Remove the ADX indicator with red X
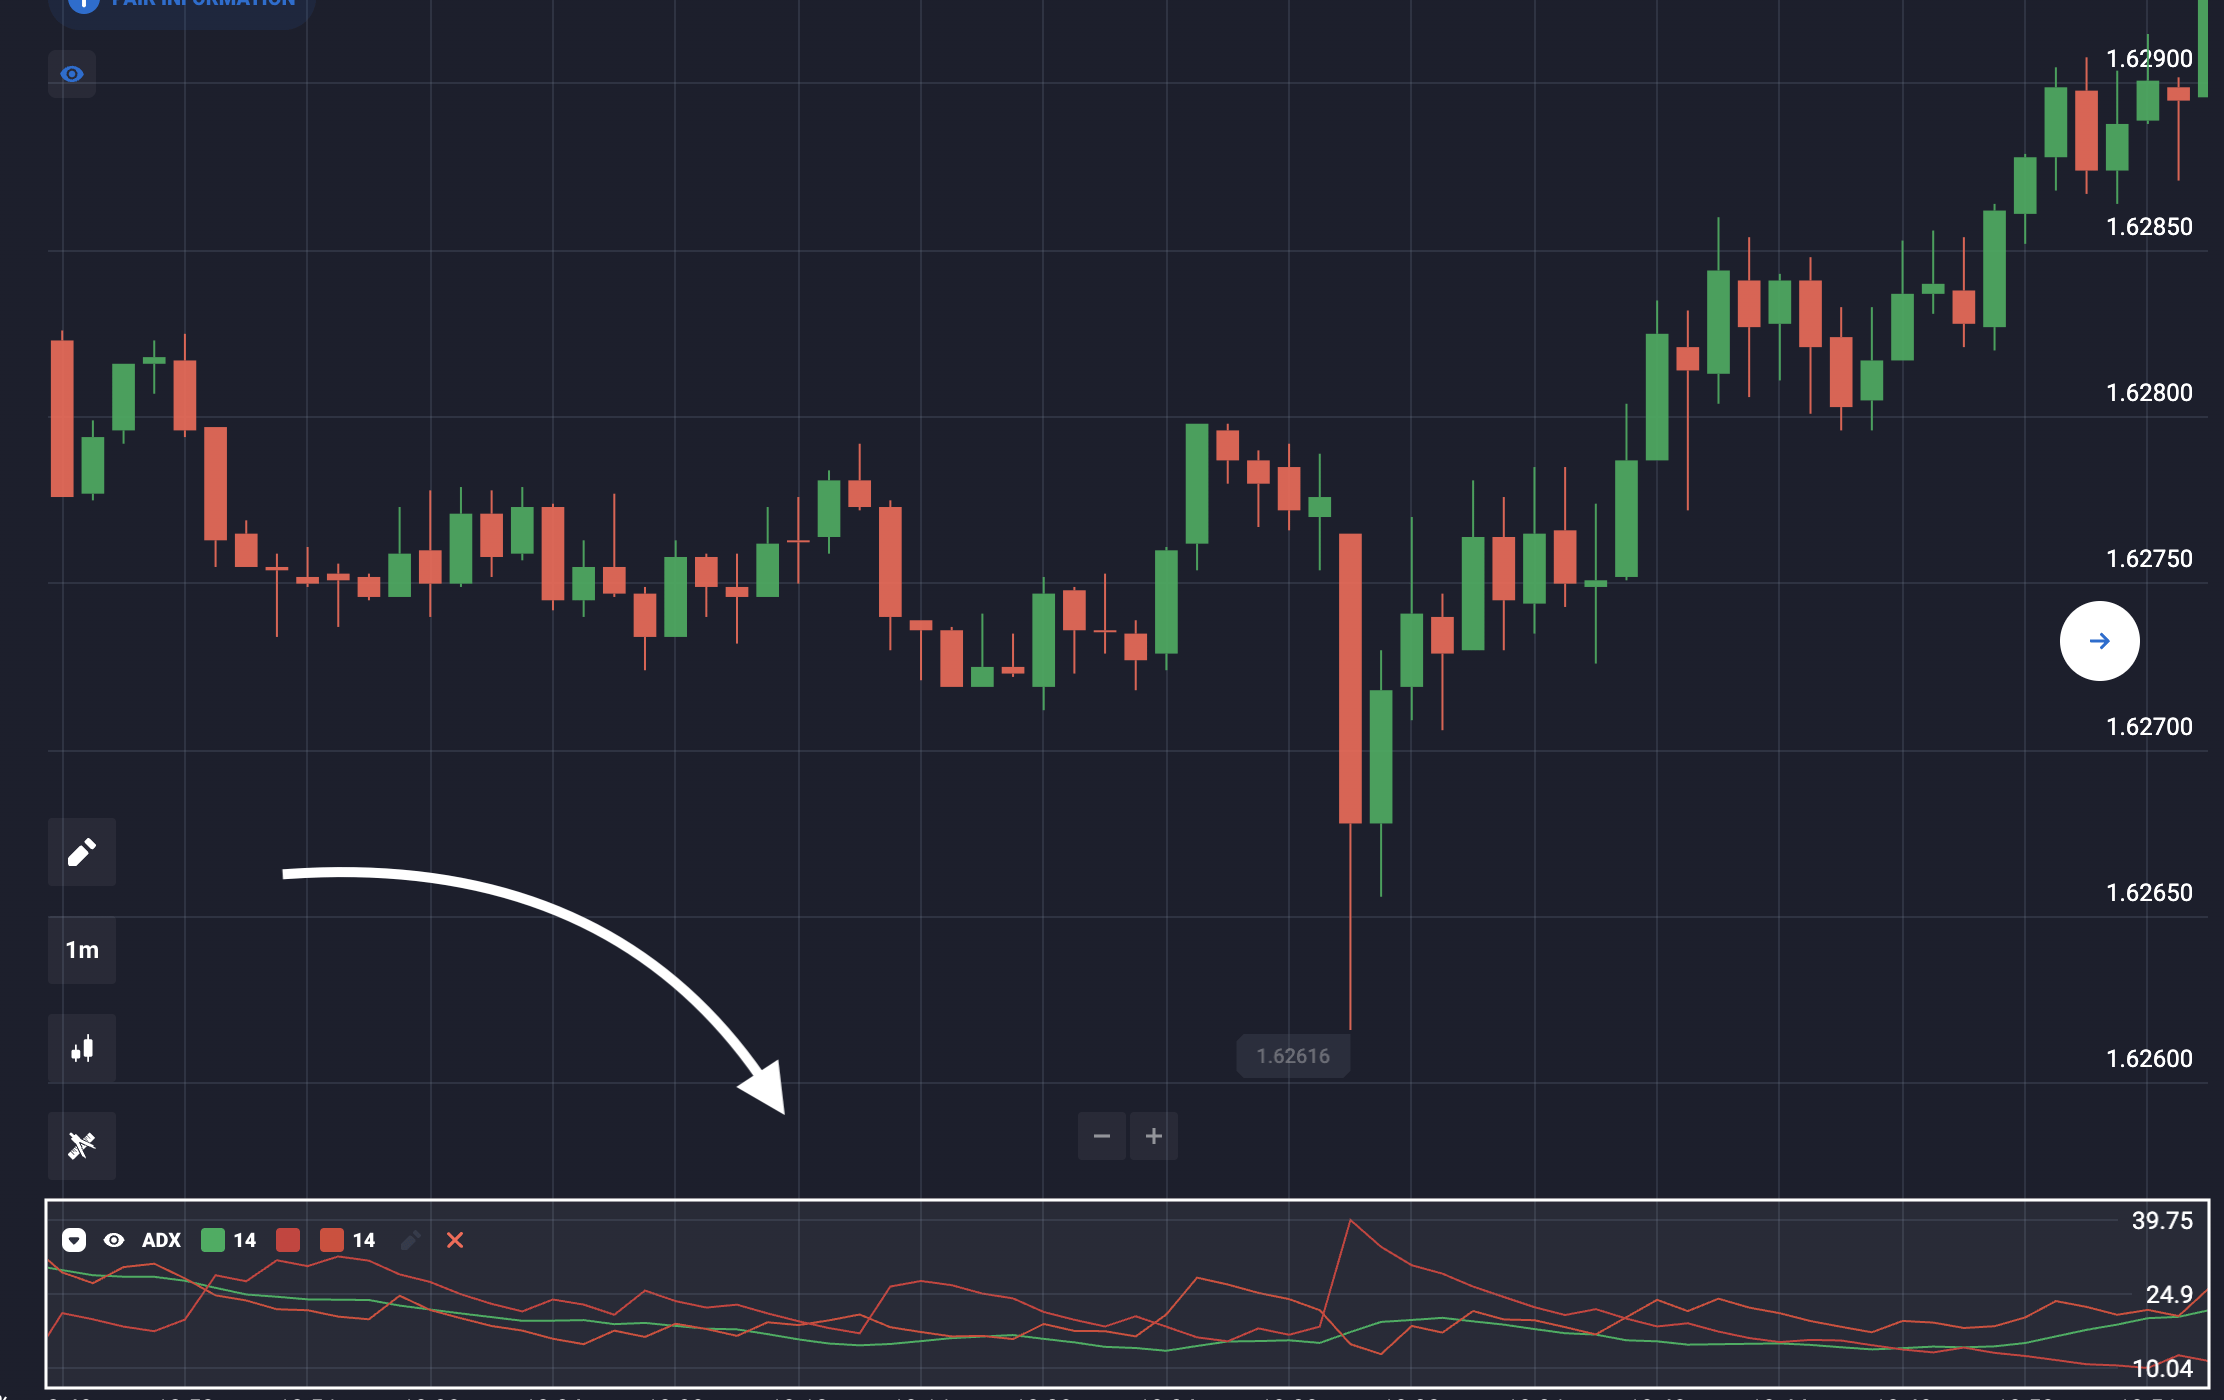The height and width of the screenshot is (1400, 2224). coord(455,1240)
